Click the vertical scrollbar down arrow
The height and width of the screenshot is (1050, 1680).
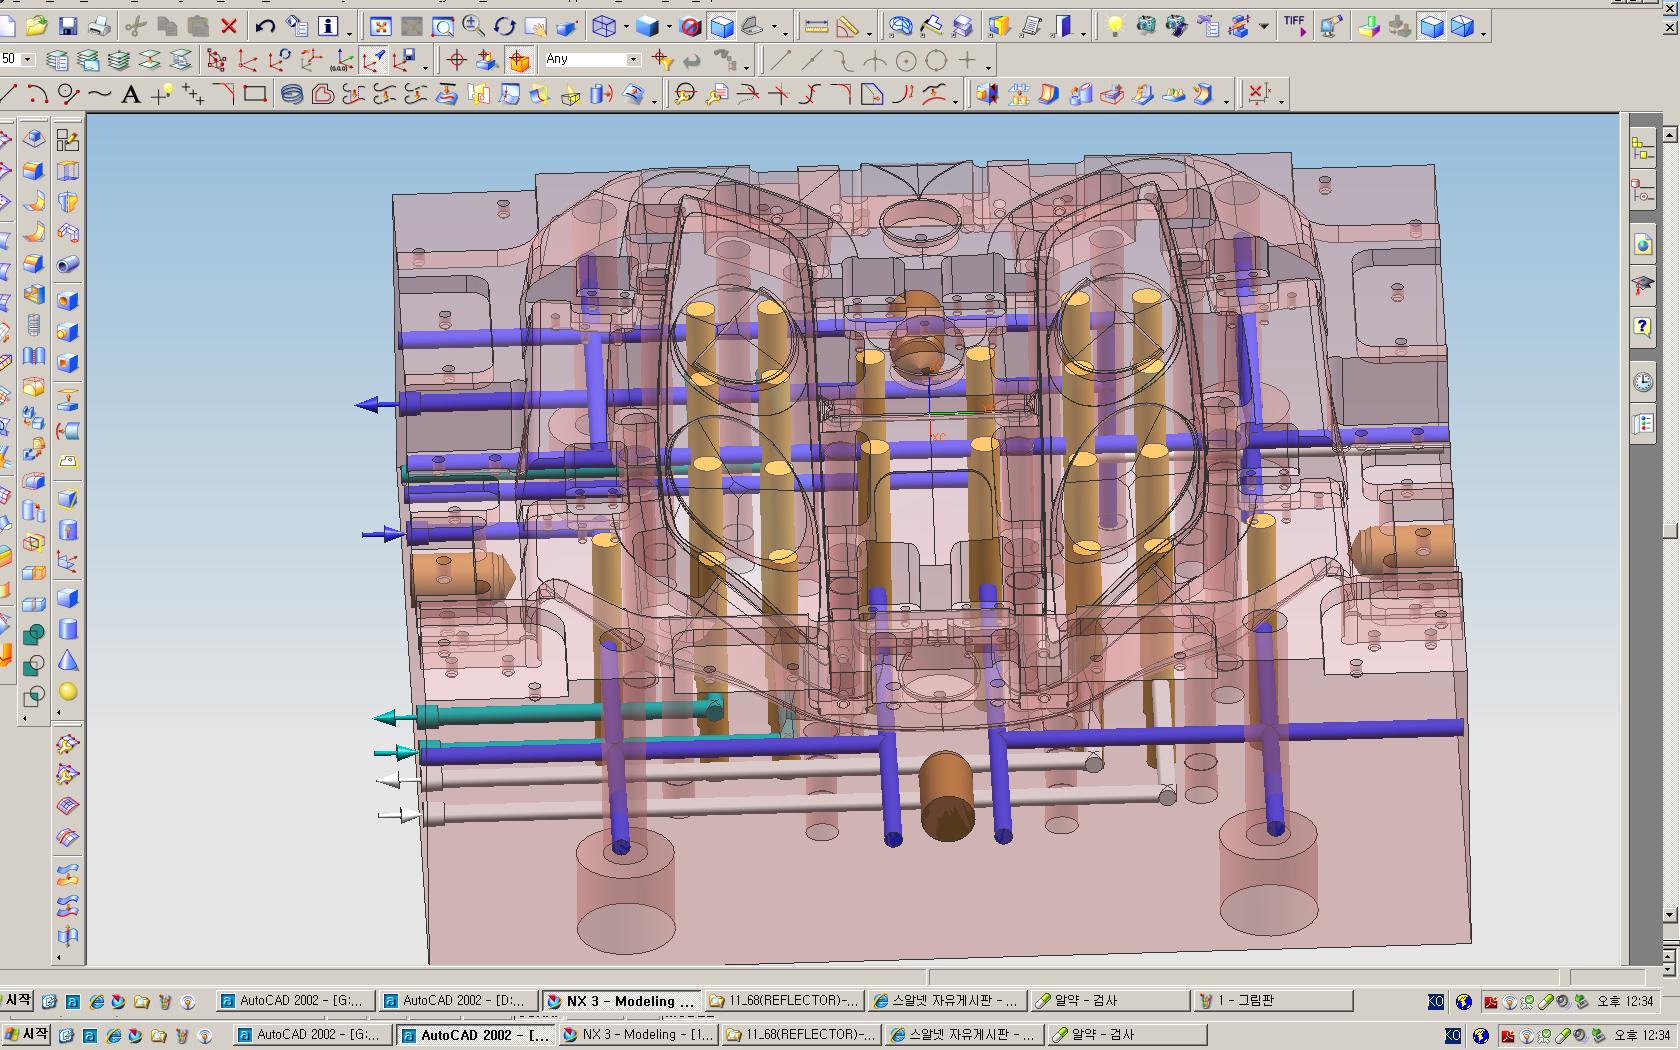pyautogui.click(x=1669, y=914)
